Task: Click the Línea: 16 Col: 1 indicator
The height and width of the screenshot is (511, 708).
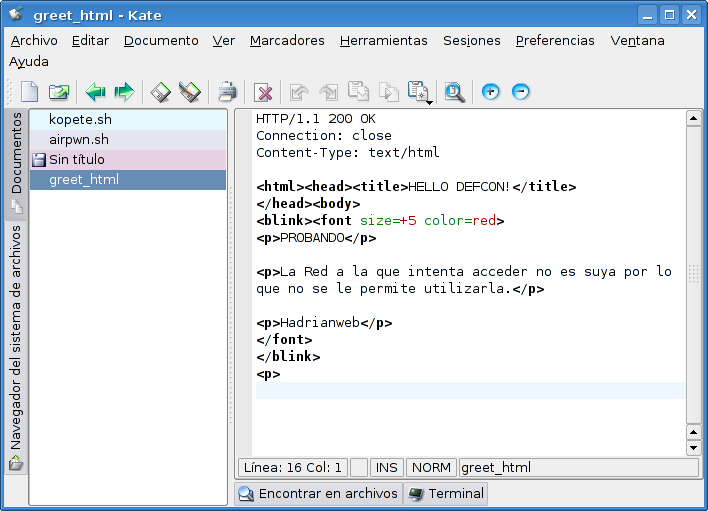Action: point(293,468)
